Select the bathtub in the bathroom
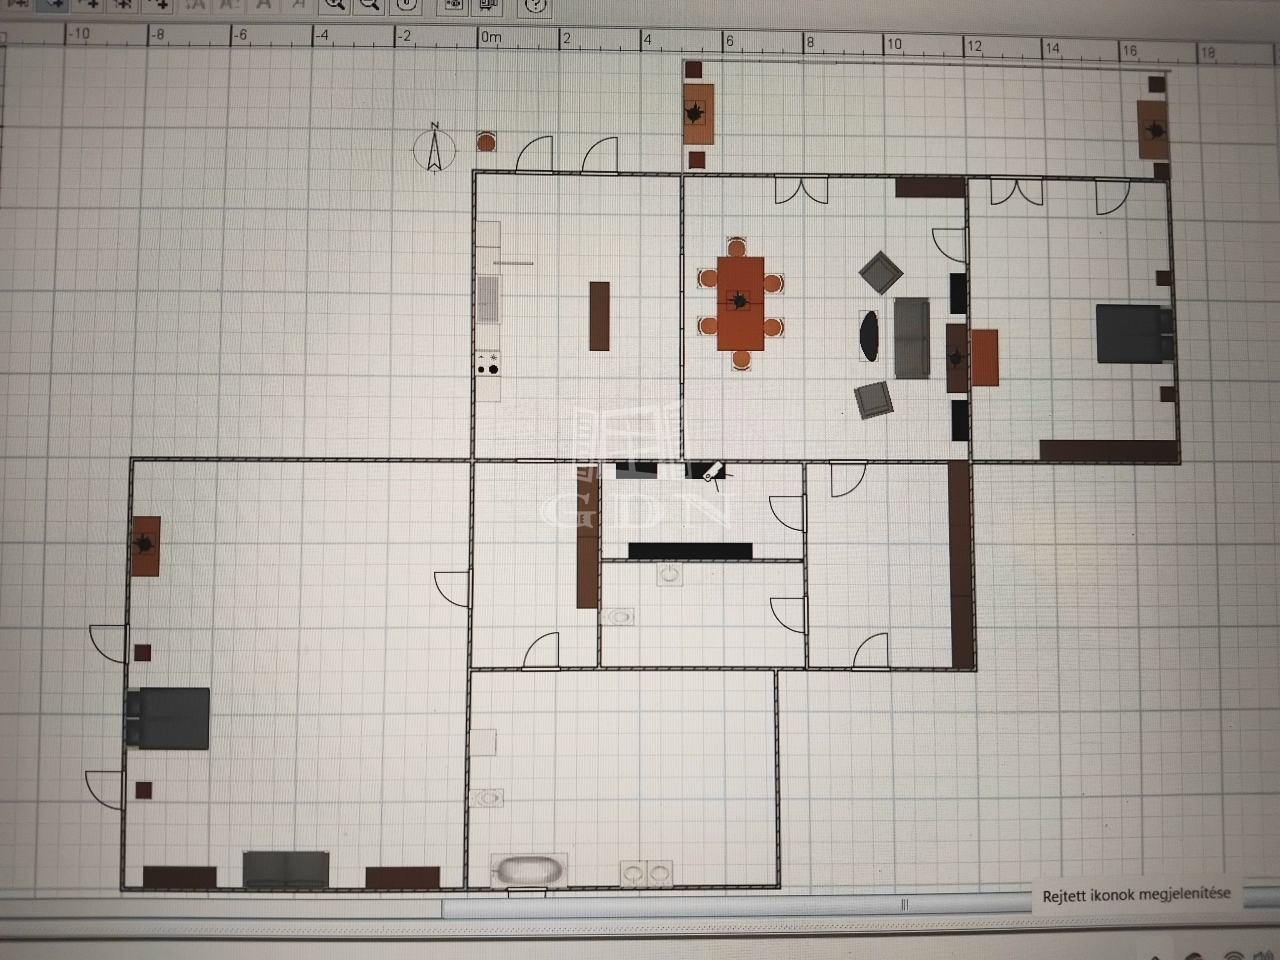The width and height of the screenshot is (1280, 960). click(x=529, y=871)
